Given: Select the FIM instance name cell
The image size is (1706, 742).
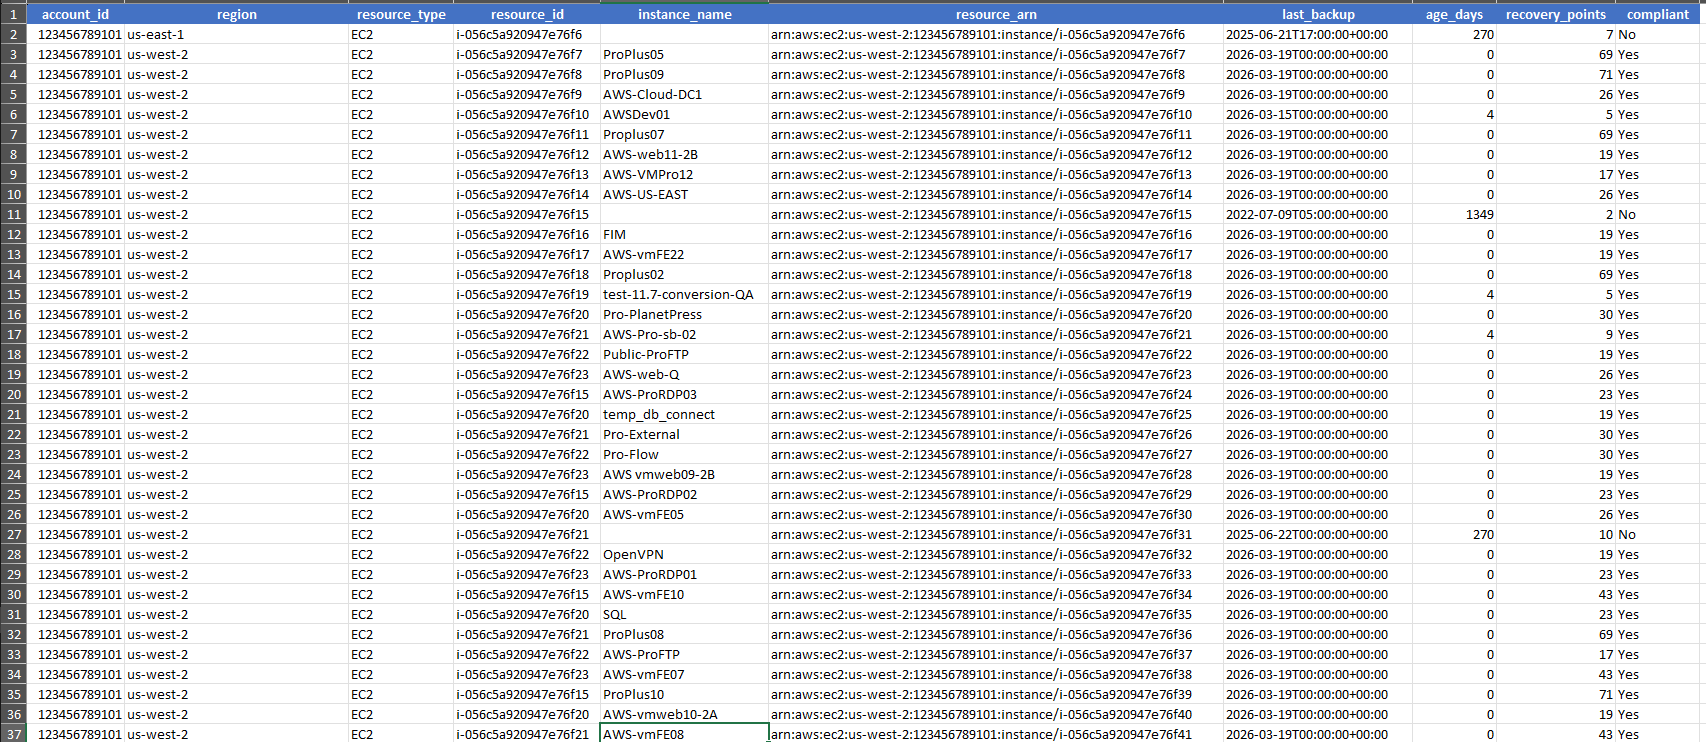Looking at the screenshot, I should 684,234.
